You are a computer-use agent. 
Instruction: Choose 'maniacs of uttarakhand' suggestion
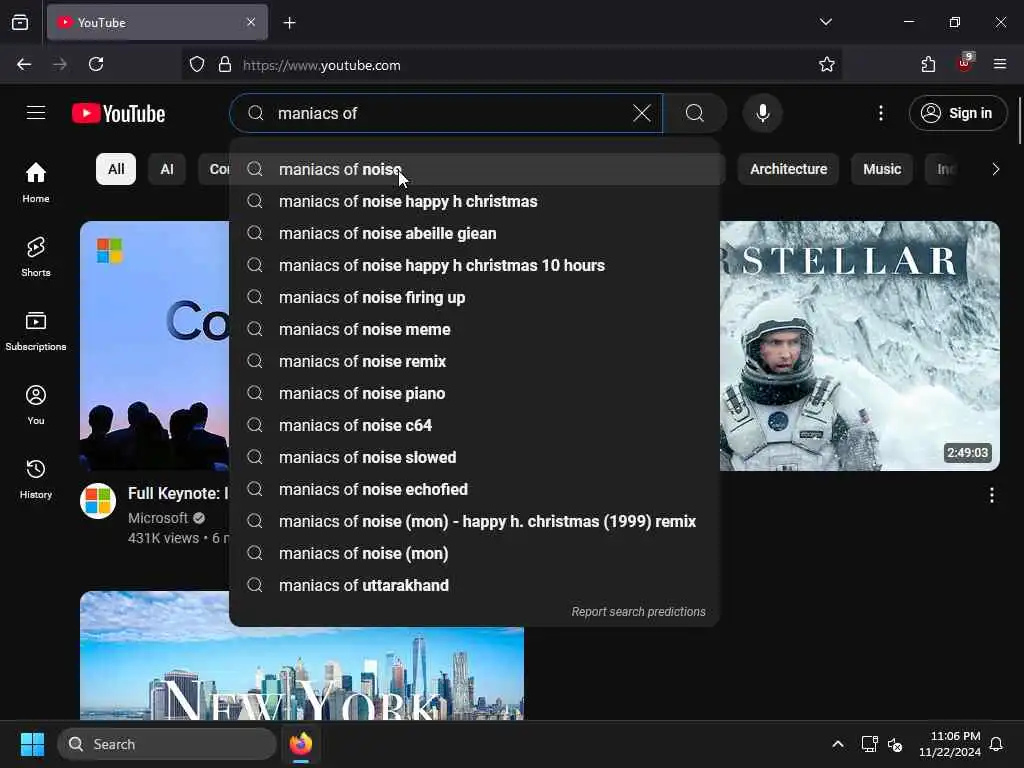475,585
